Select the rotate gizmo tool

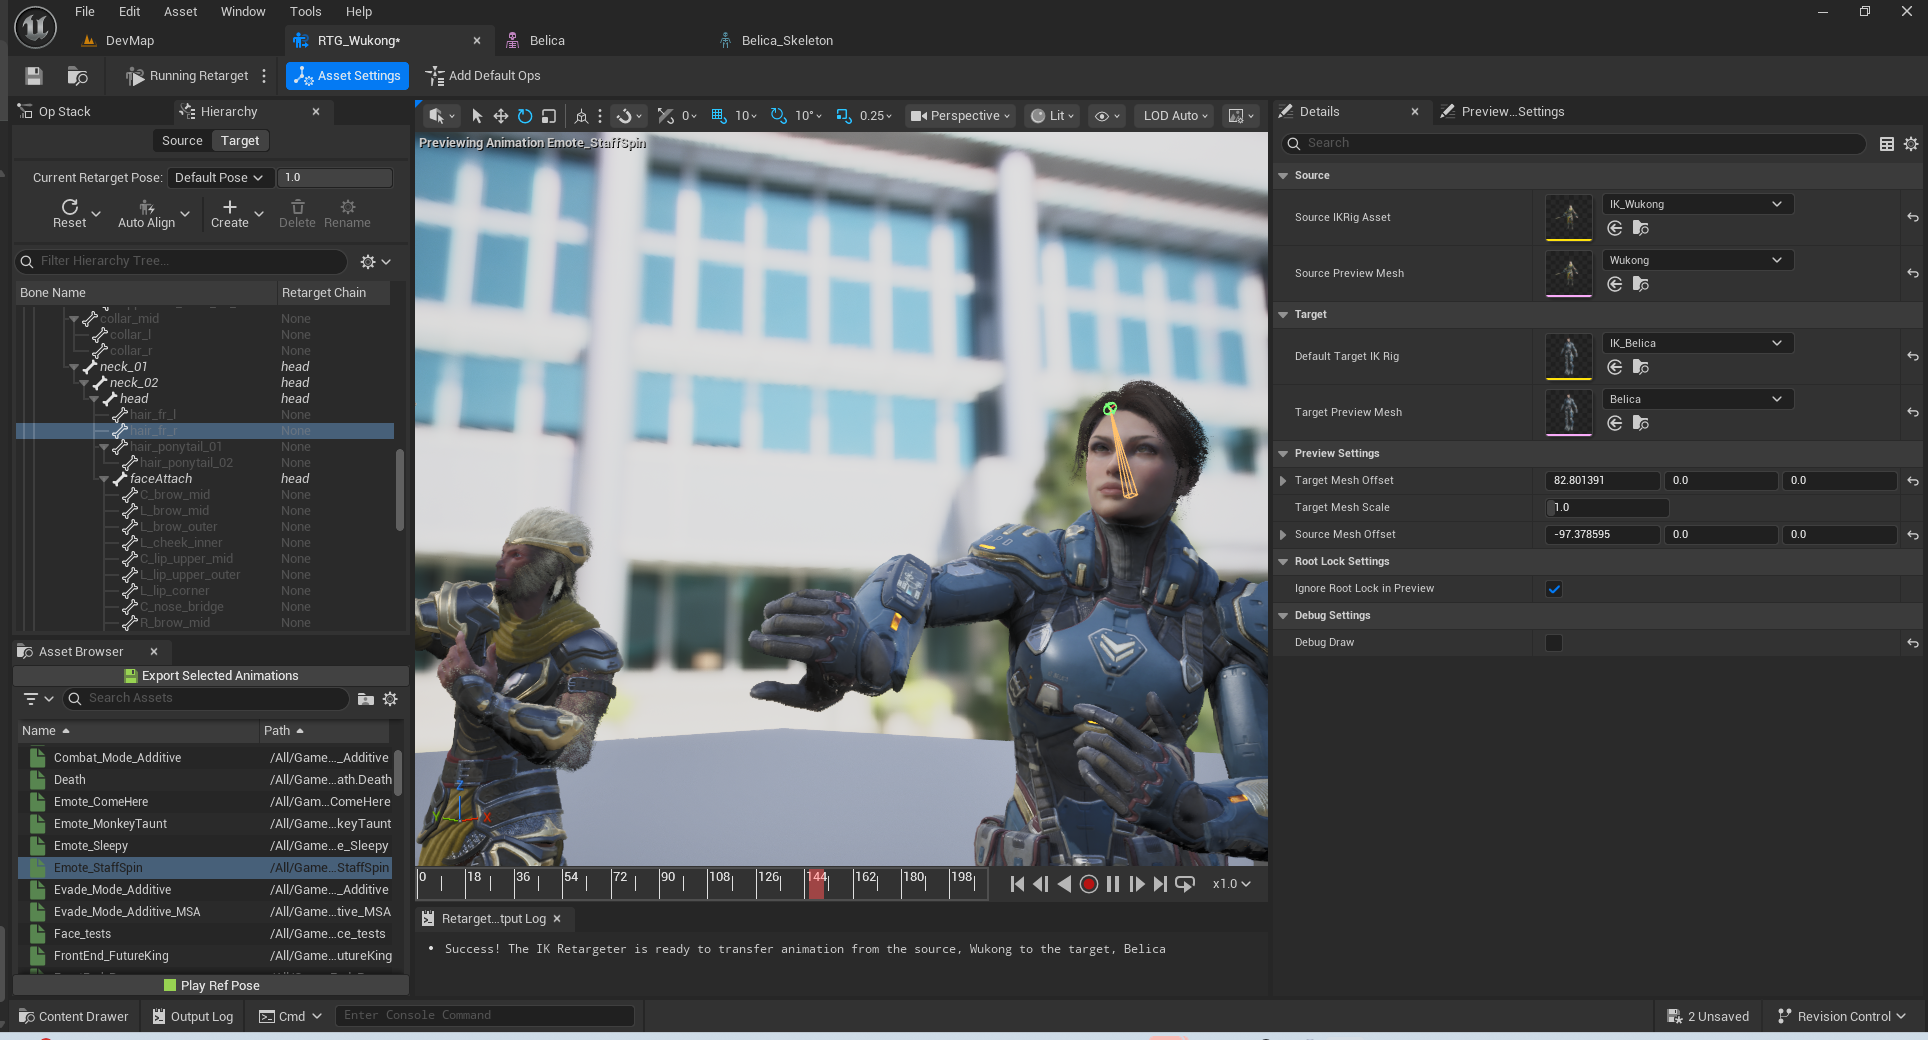point(524,116)
